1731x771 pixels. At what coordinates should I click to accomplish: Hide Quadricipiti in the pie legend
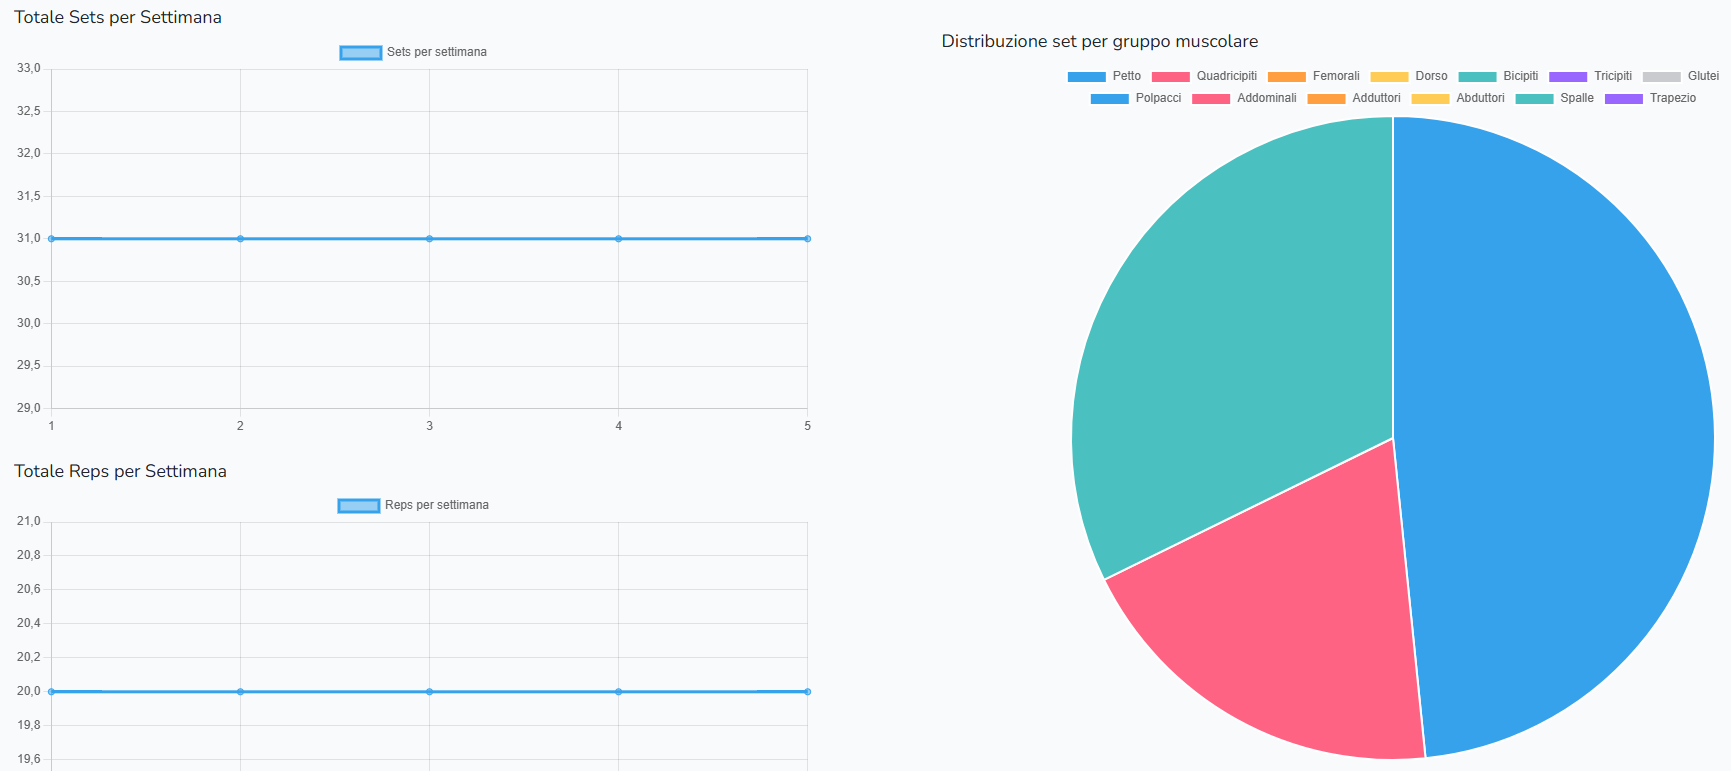pos(1204,76)
